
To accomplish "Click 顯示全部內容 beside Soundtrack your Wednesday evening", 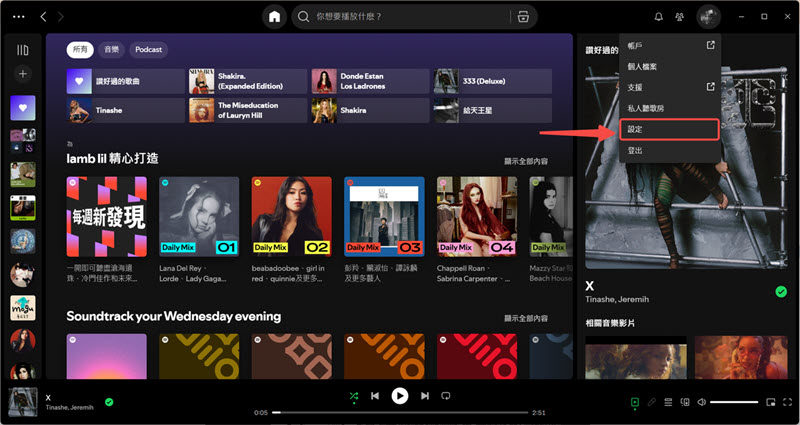I will (526, 318).
